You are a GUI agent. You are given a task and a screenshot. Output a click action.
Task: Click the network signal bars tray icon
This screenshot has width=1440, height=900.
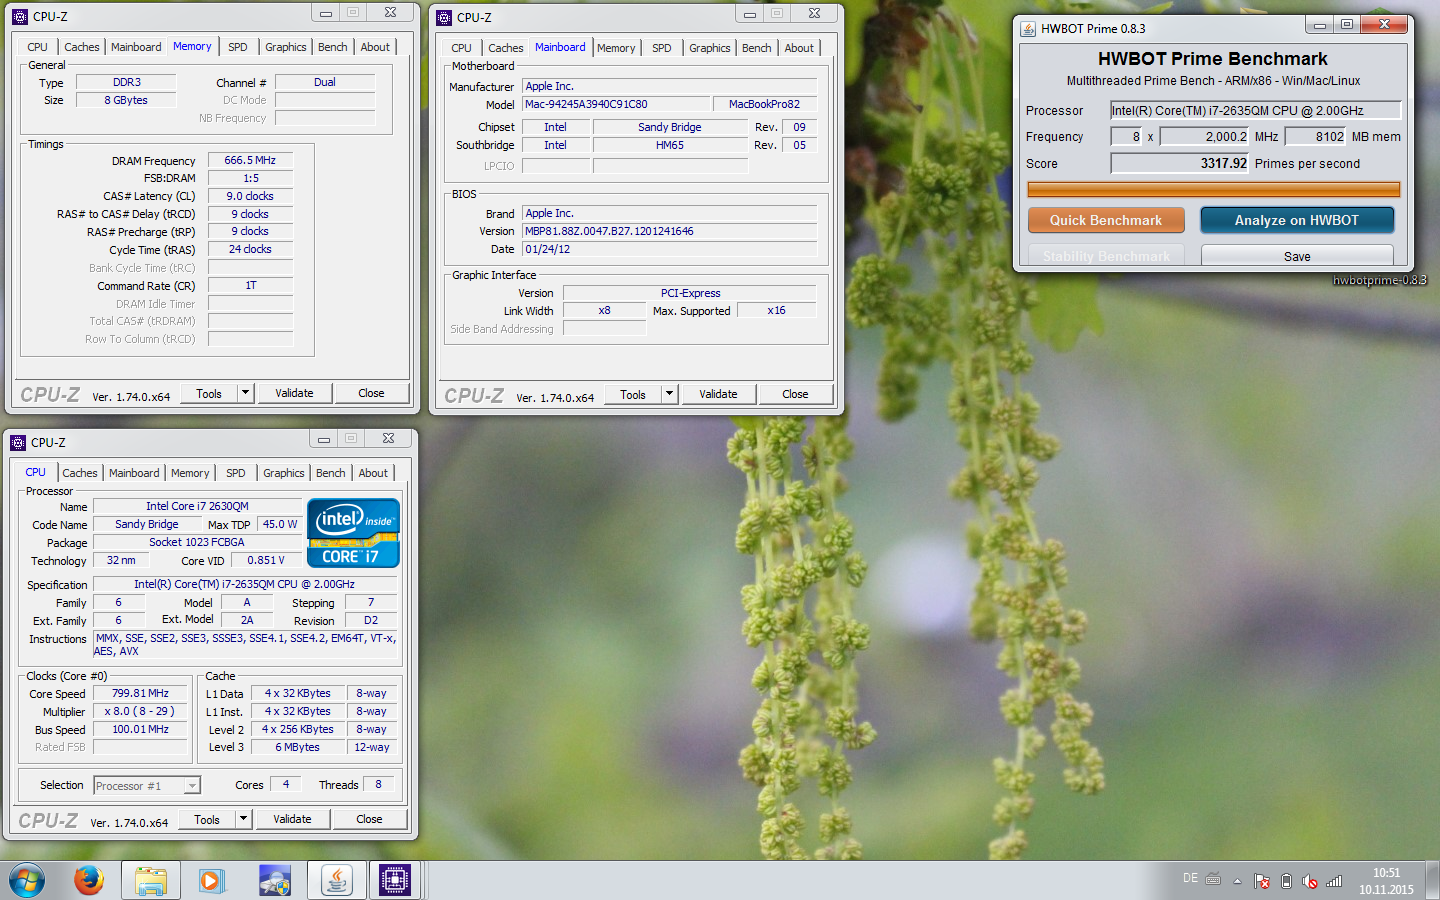point(1334,881)
